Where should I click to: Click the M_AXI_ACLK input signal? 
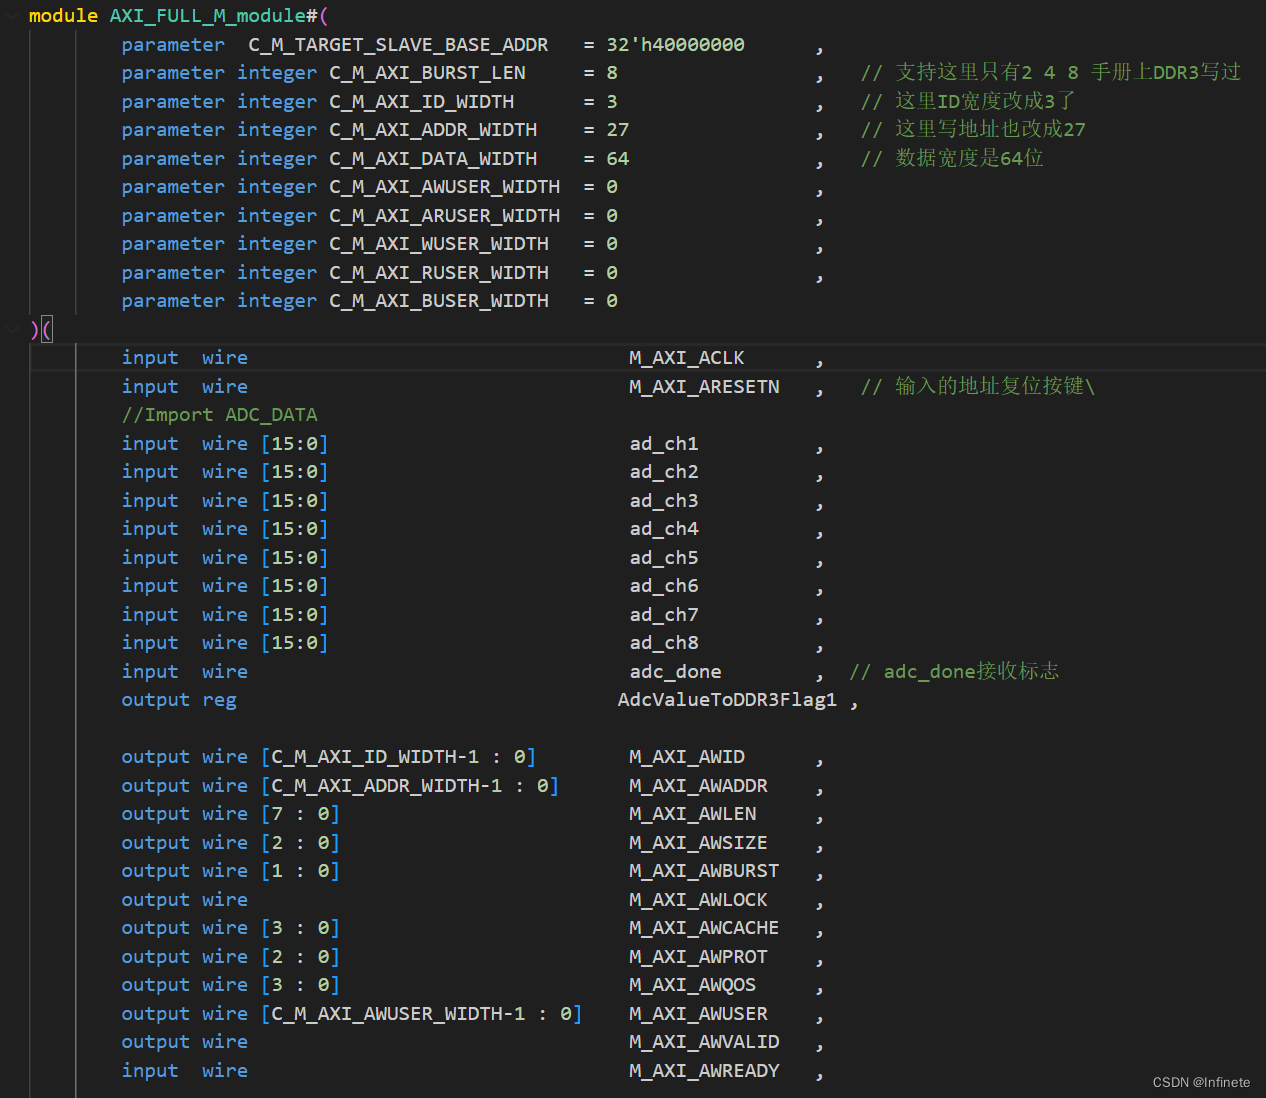coord(686,357)
